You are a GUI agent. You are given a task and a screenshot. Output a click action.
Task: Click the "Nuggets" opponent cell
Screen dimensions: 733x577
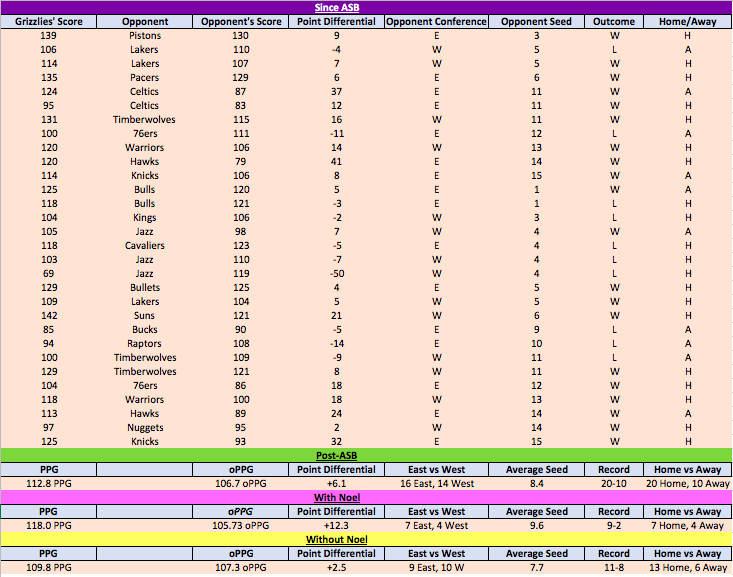[x=145, y=428]
